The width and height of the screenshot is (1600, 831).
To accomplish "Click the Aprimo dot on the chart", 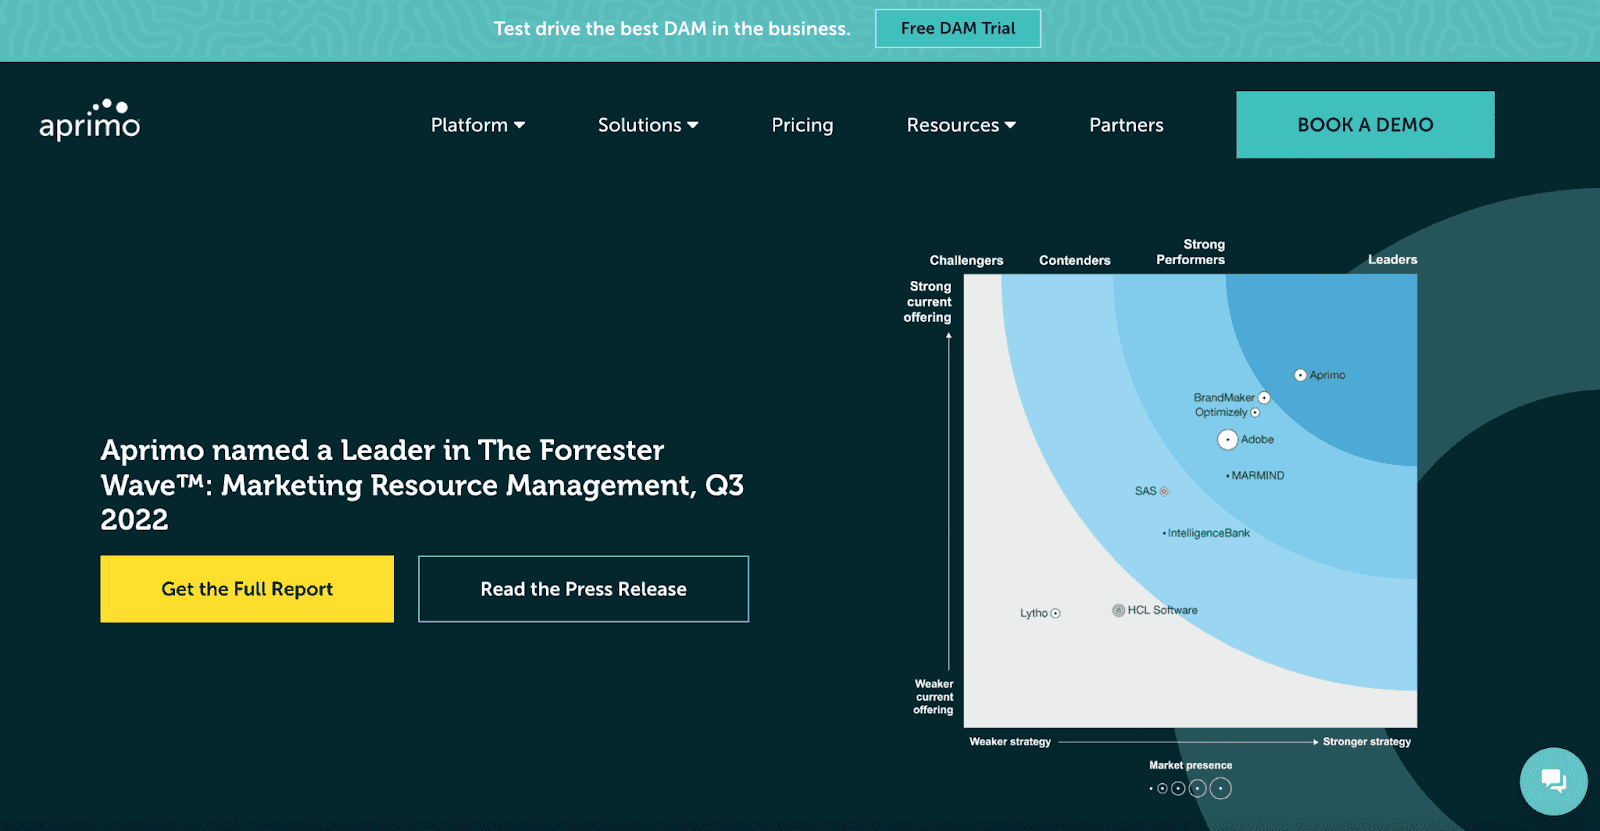I will click(1300, 375).
